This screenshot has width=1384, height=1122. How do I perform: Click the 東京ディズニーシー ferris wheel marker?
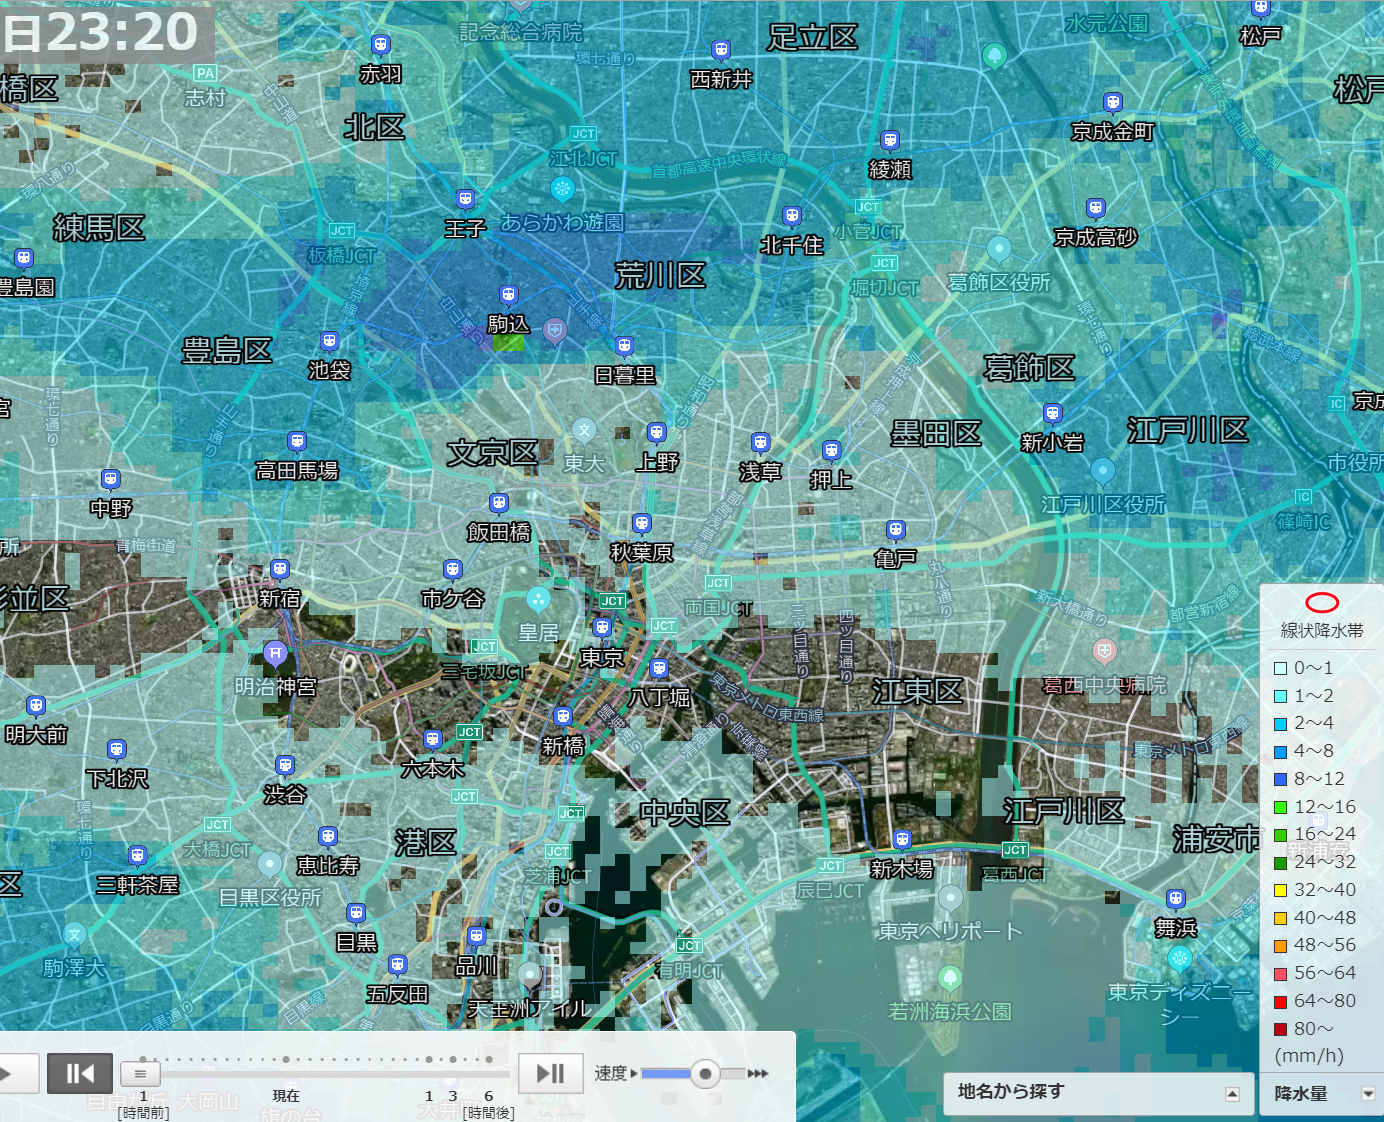pos(1180,959)
